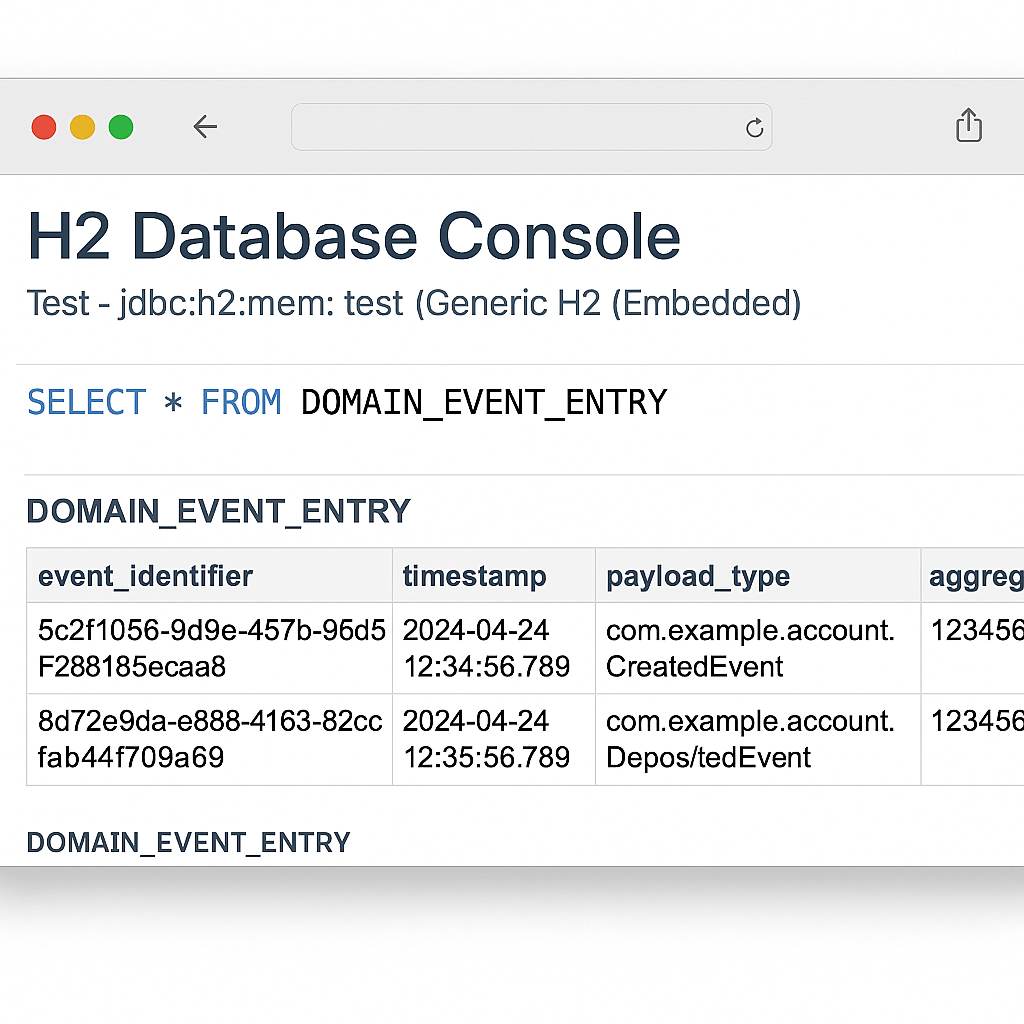Select the SELECT keyword in the query

[x=86, y=402]
